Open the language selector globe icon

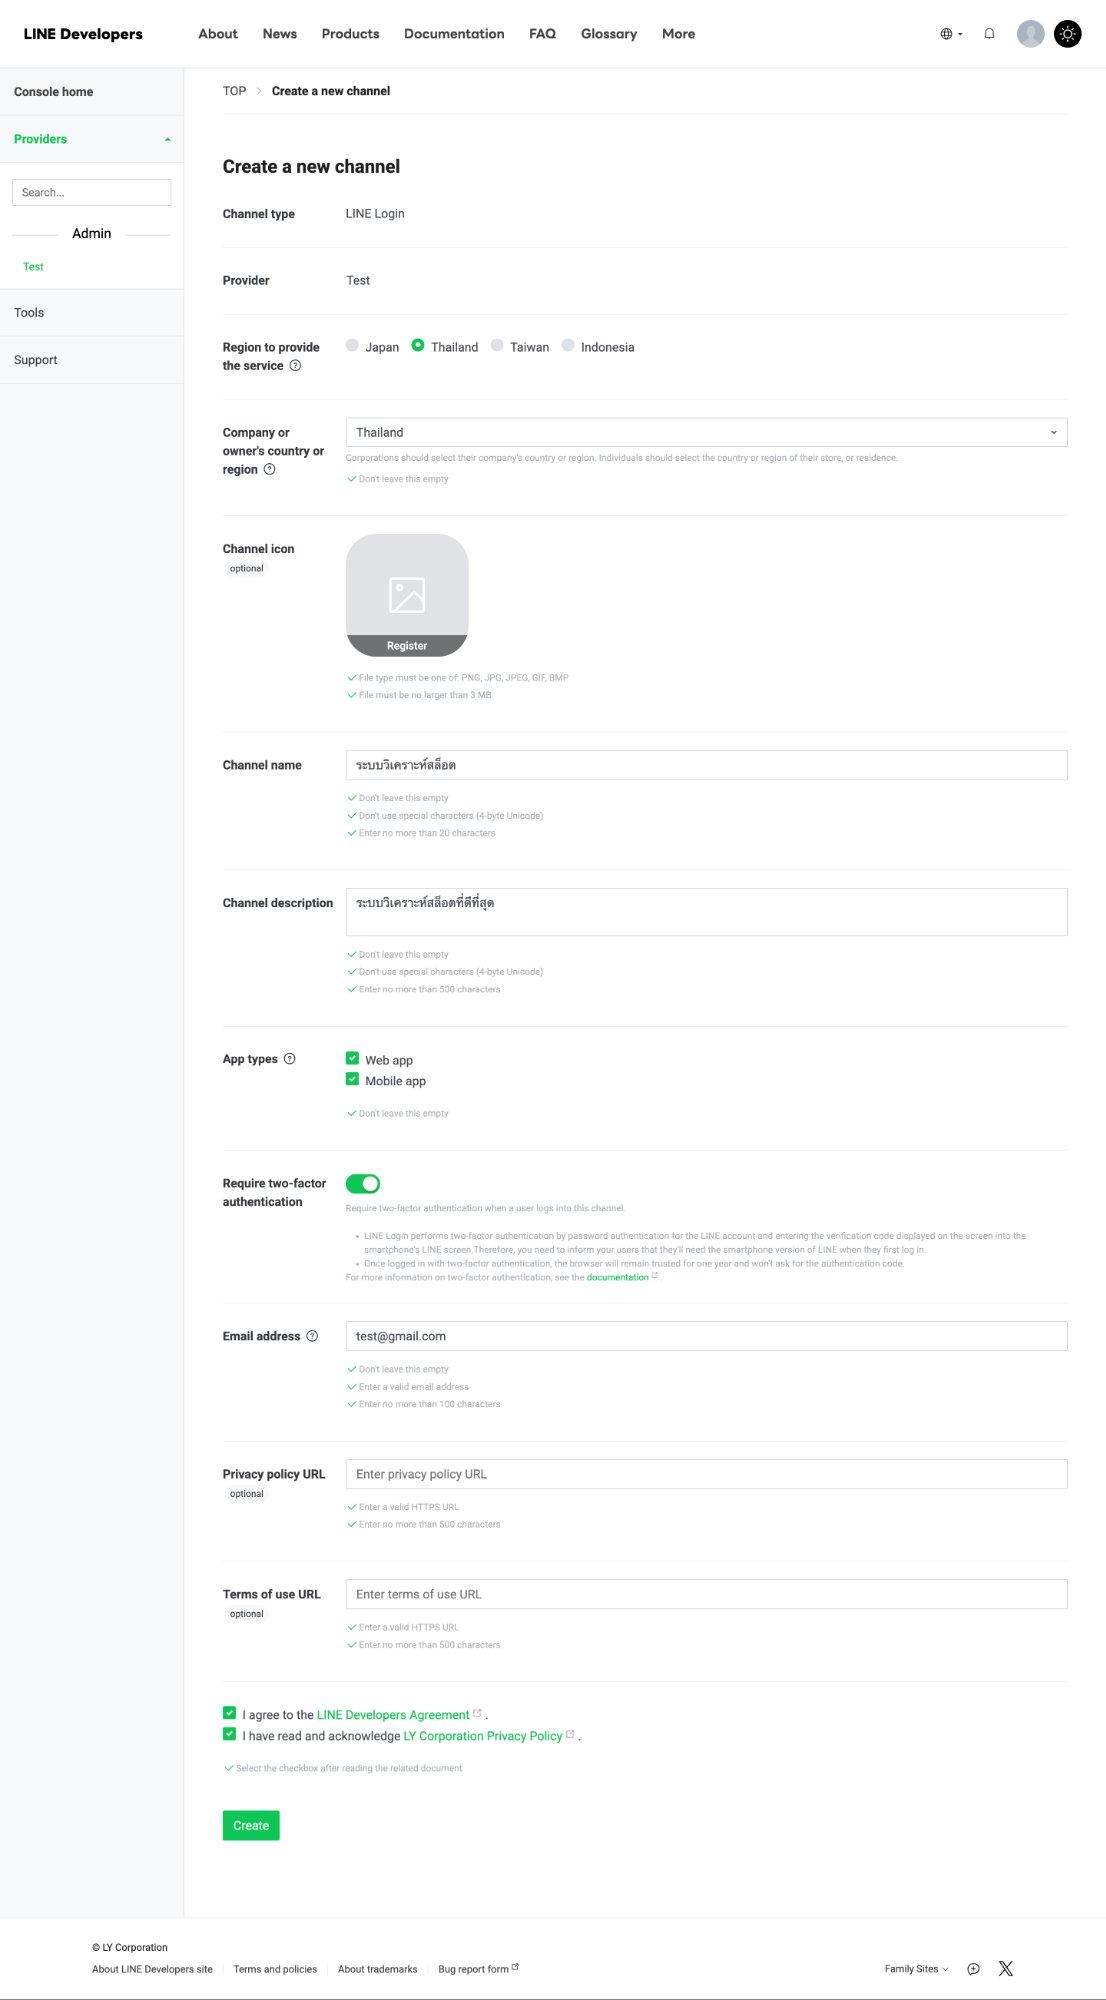pos(944,33)
